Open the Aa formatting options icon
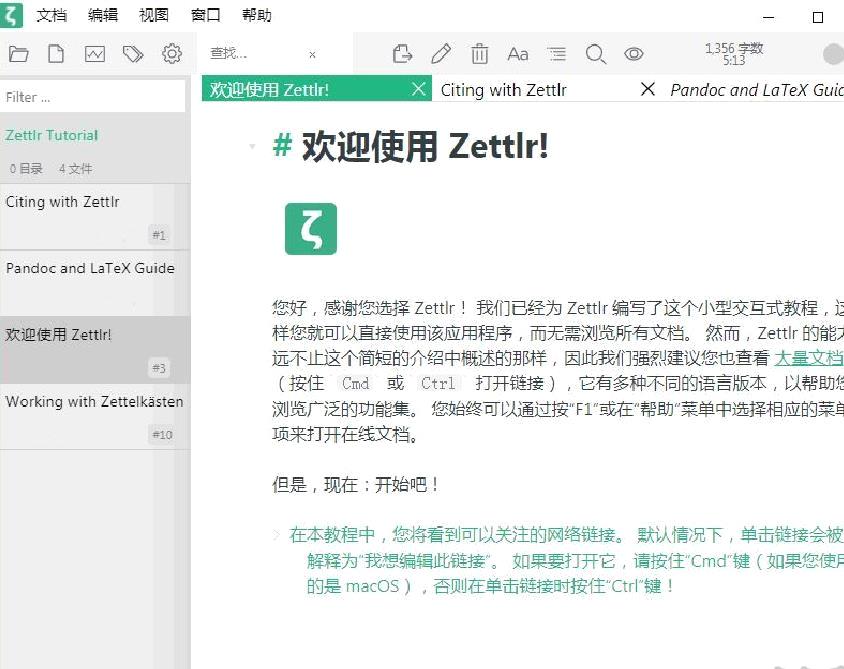 tap(517, 54)
